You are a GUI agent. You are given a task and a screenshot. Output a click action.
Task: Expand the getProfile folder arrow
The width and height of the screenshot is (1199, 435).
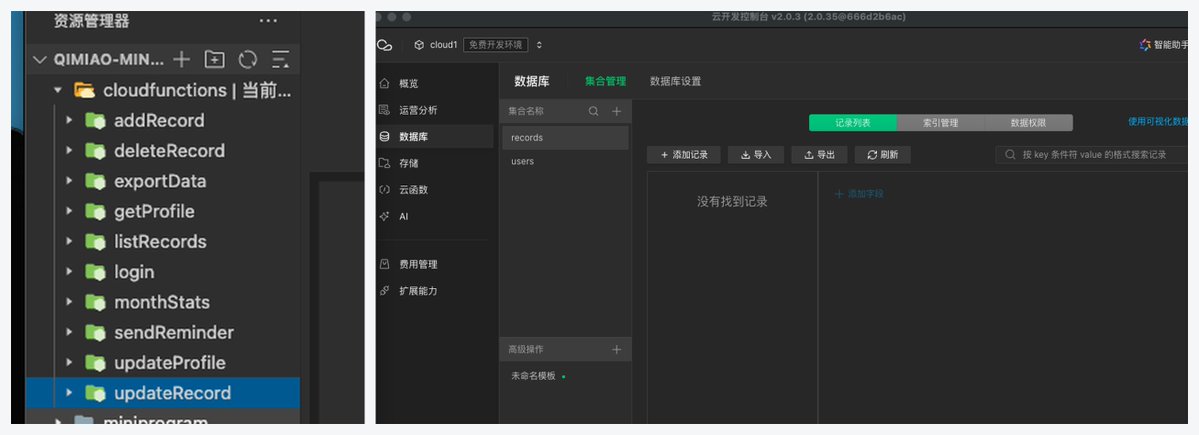(69, 211)
